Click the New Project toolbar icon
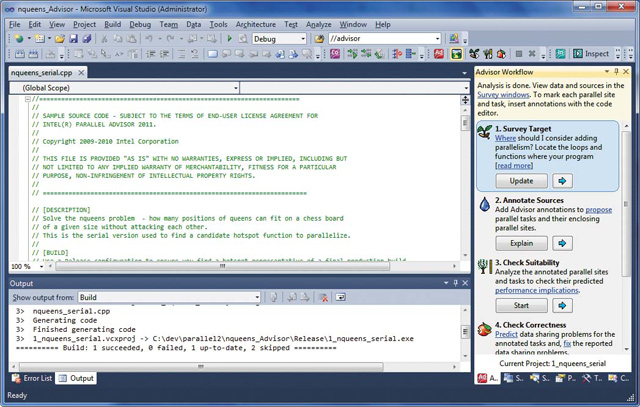640x407 pixels. point(19,39)
